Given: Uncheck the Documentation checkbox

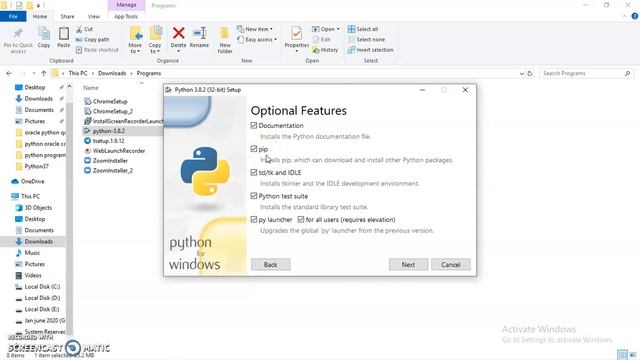Looking at the screenshot, I should tap(254, 125).
